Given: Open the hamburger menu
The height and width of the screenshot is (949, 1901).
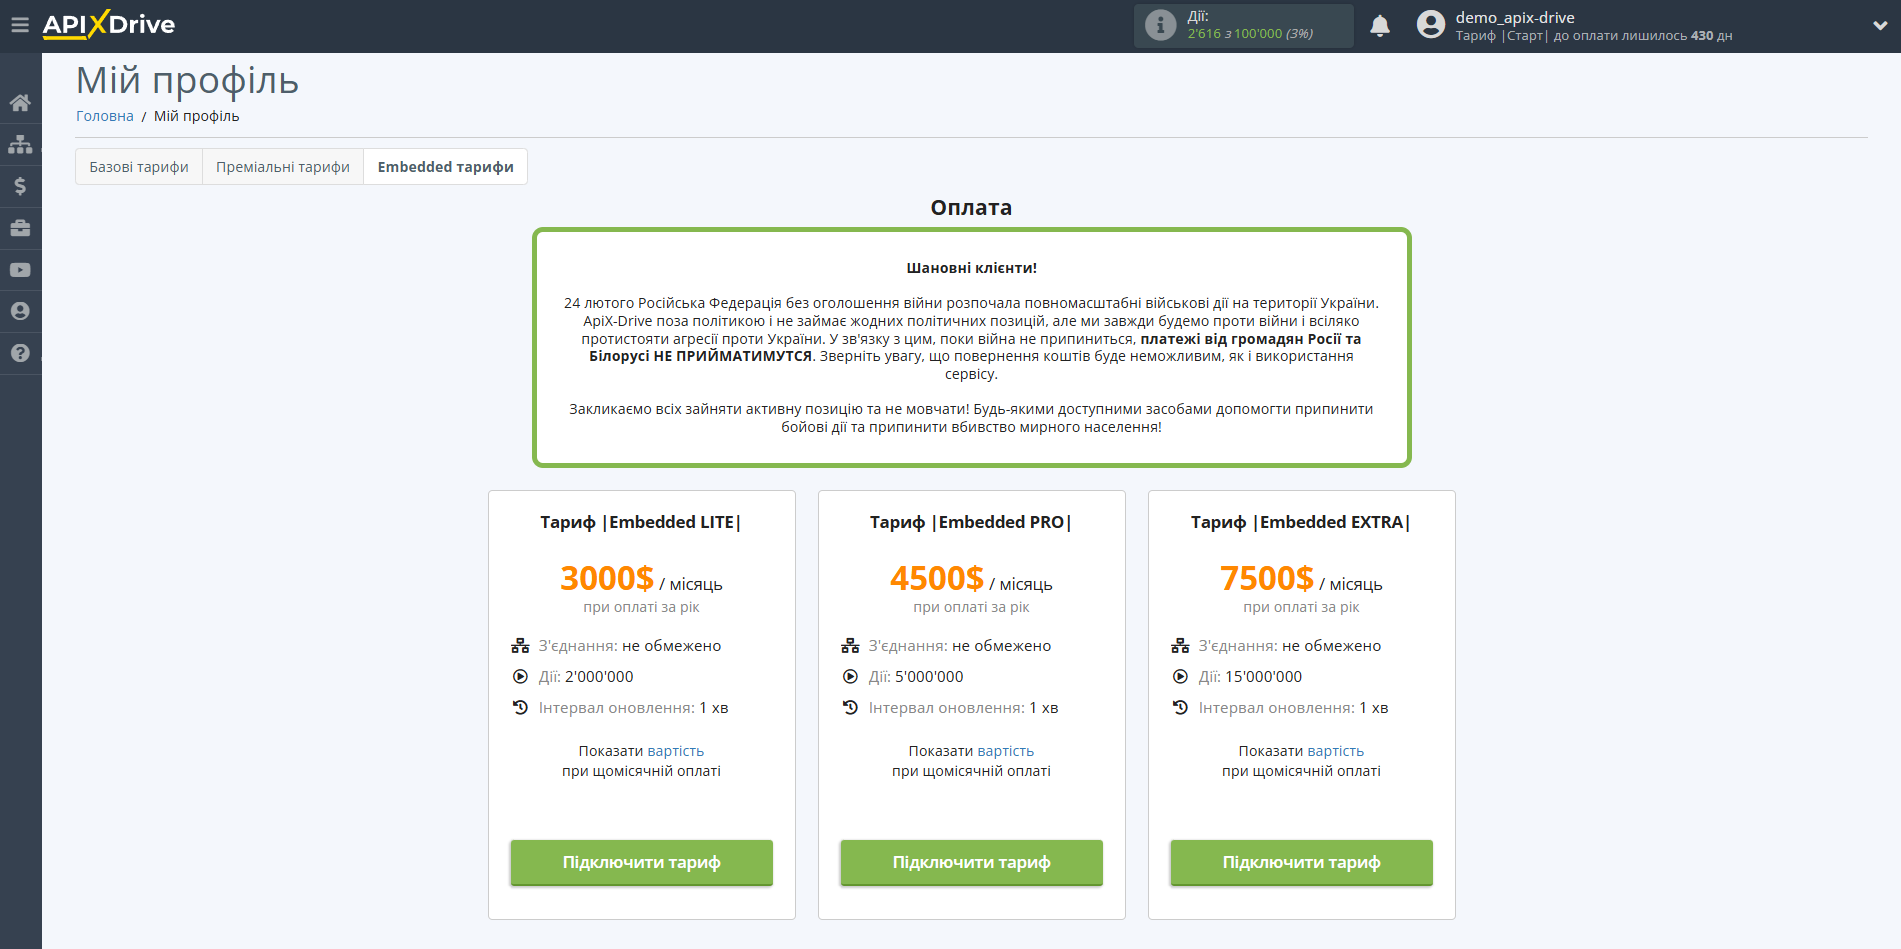Looking at the screenshot, I should (20, 25).
